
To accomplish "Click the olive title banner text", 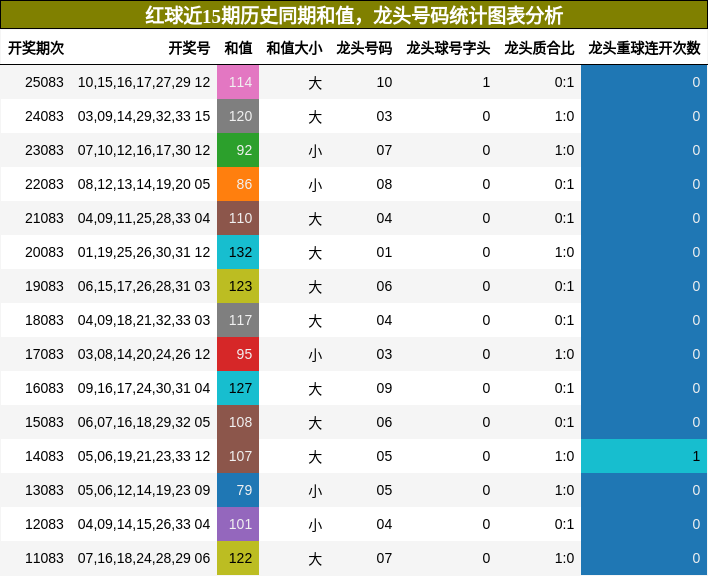I will click(x=354, y=15).
